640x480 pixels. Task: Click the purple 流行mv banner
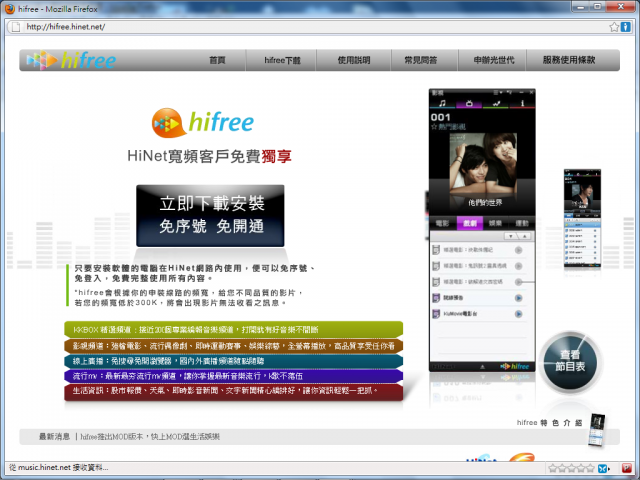tap(233, 376)
